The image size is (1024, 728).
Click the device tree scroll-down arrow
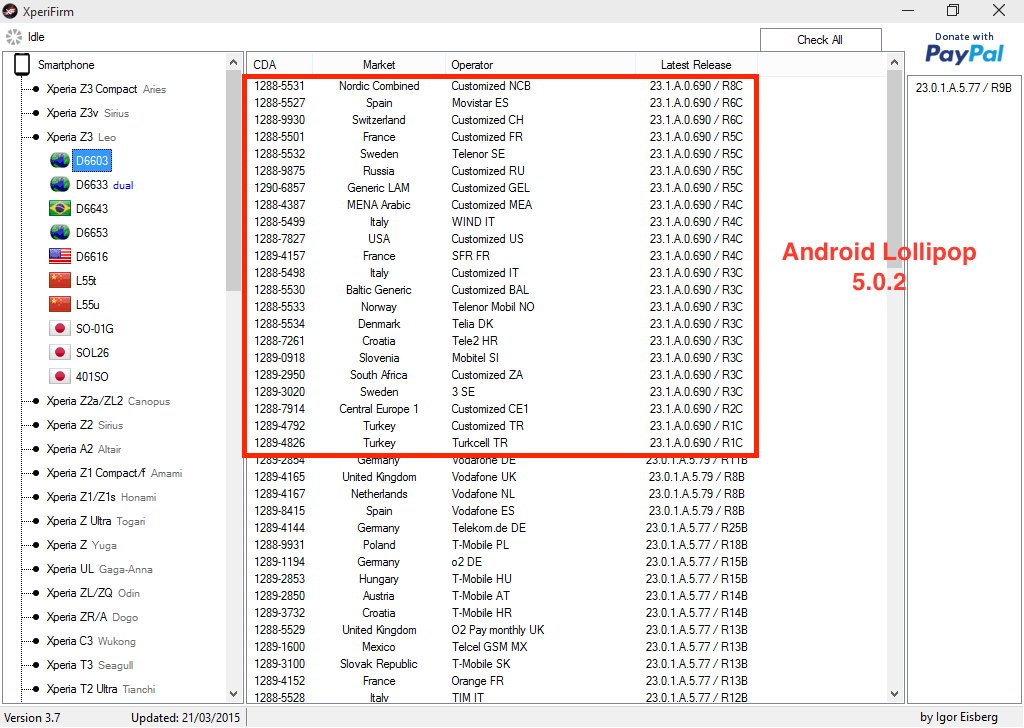tap(234, 693)
